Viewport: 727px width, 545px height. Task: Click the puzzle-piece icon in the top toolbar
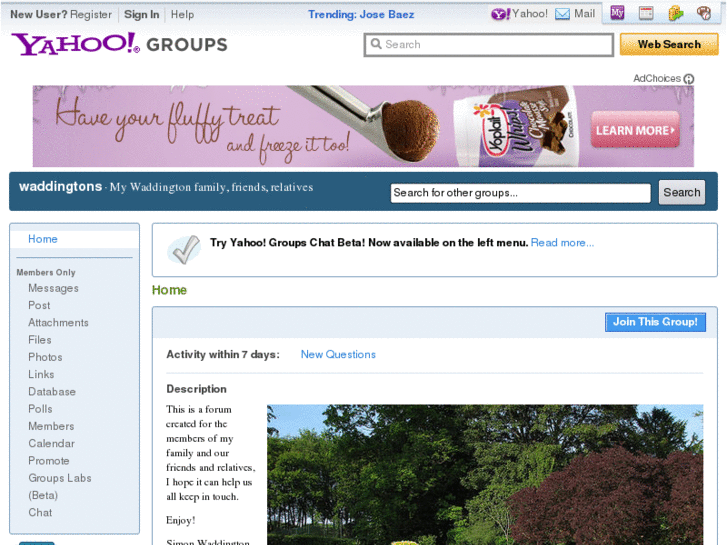point(676,13)
